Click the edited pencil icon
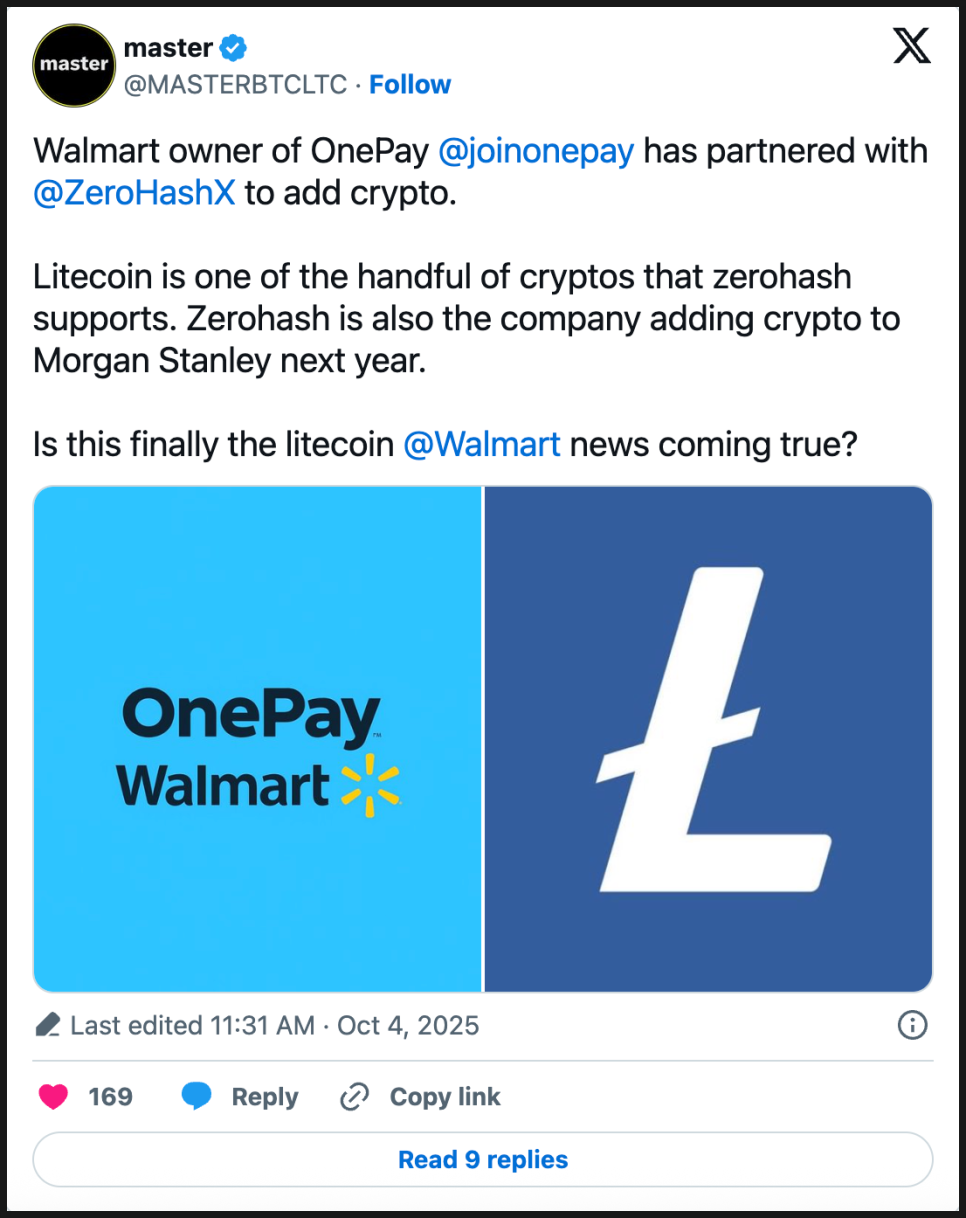This screenshot has width=966, height=1218. point(48,1025)
